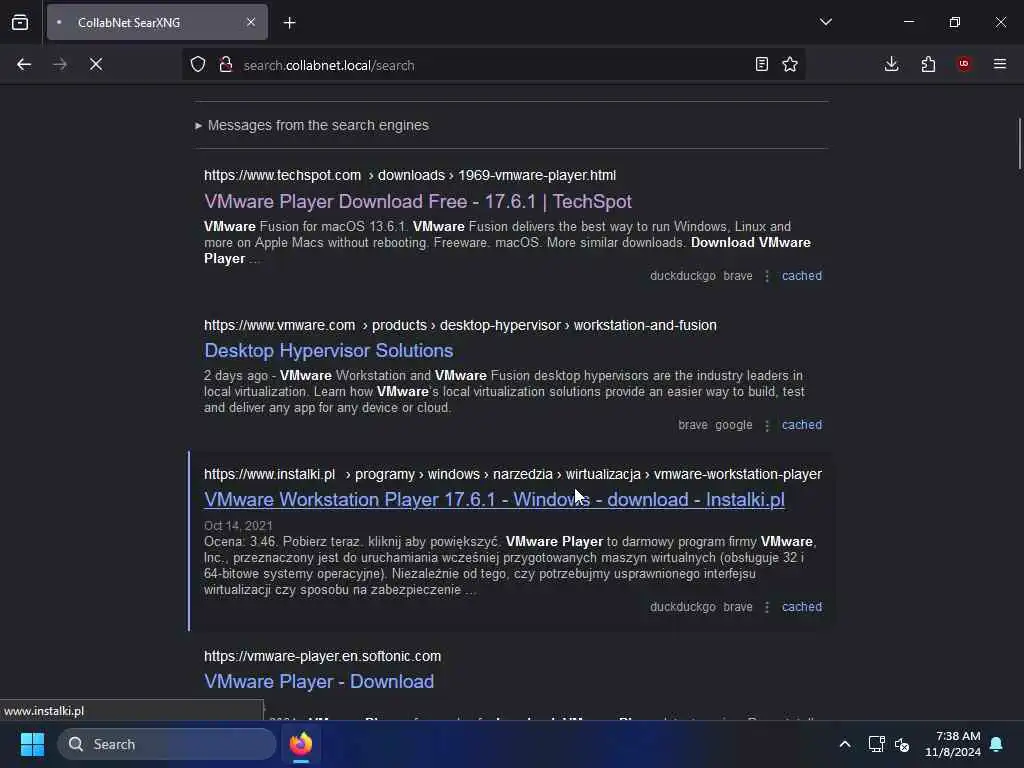Viewport: 1024px width, 768px height.
Task: Open the muted volume tray icon
Action: 903,744
